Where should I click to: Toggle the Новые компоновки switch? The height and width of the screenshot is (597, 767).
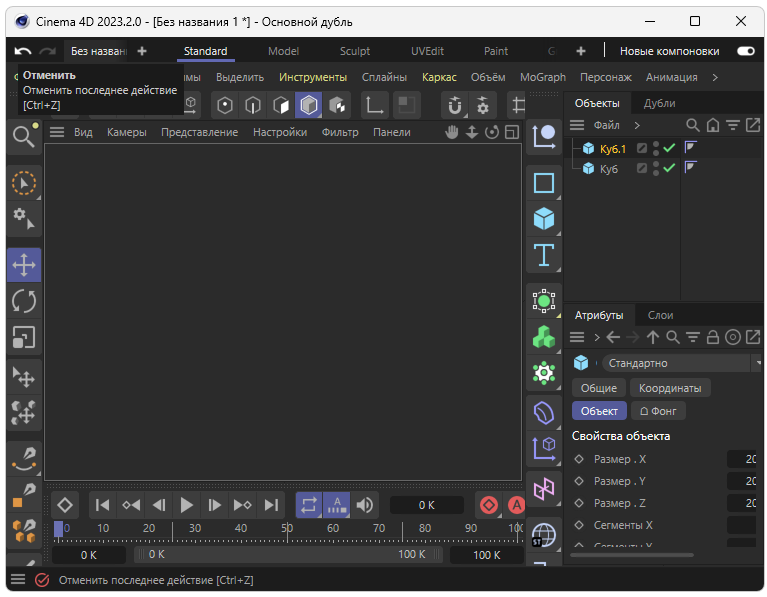click(746, 51)
